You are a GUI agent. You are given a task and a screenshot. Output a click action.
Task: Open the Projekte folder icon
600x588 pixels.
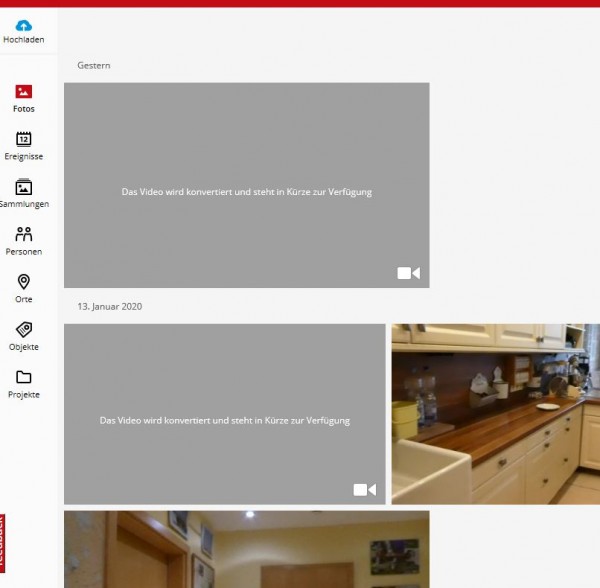[x=24, y=377]
